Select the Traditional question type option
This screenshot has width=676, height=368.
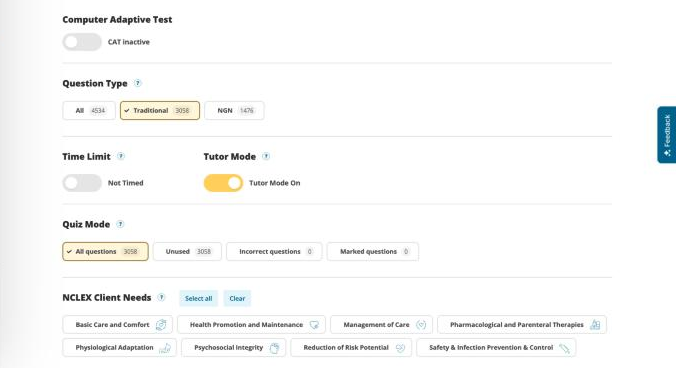pos(160,110)
